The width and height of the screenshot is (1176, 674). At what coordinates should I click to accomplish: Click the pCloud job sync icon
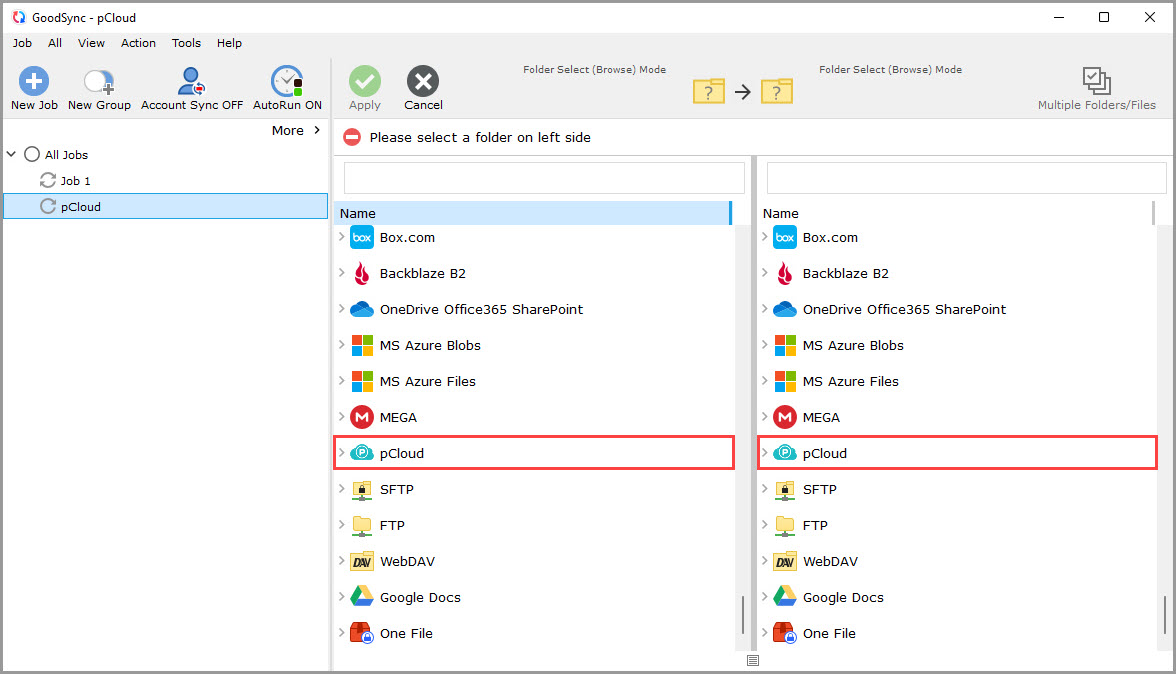point(48,206)
